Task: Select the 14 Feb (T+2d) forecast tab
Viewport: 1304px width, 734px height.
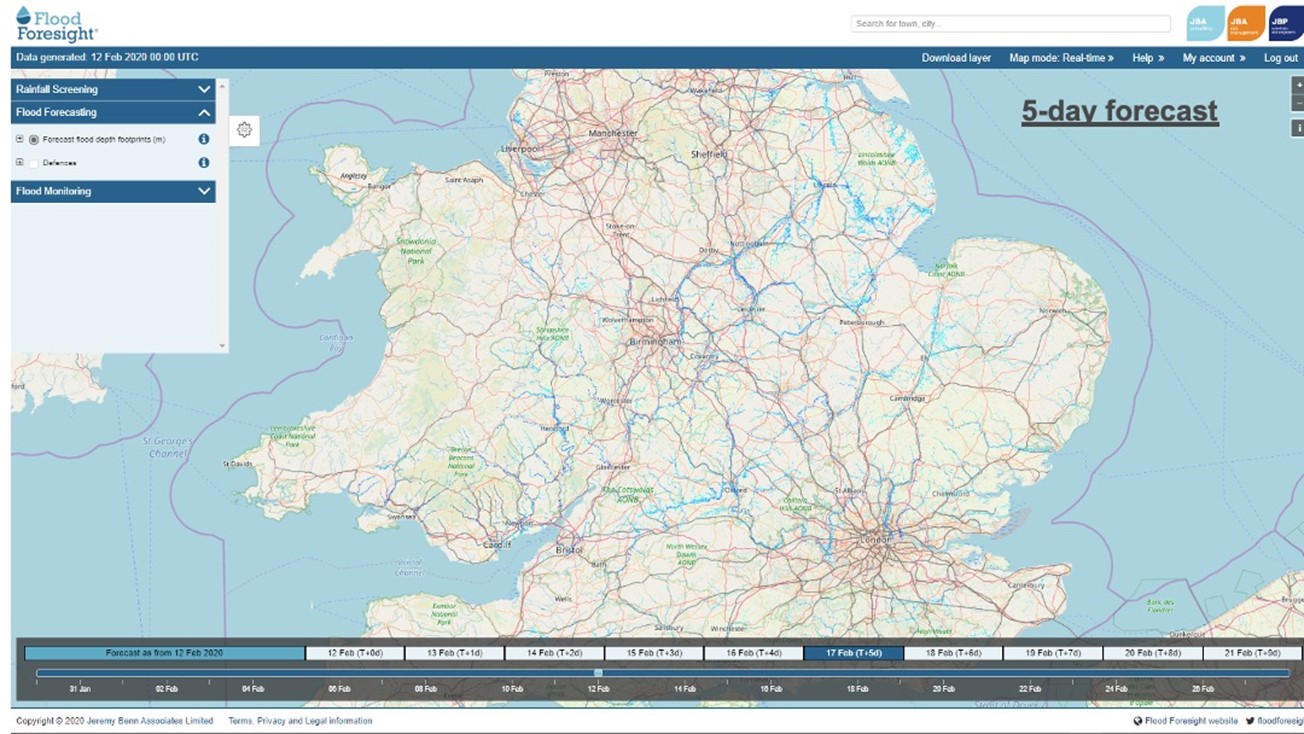Action: [x=554, y=653]
